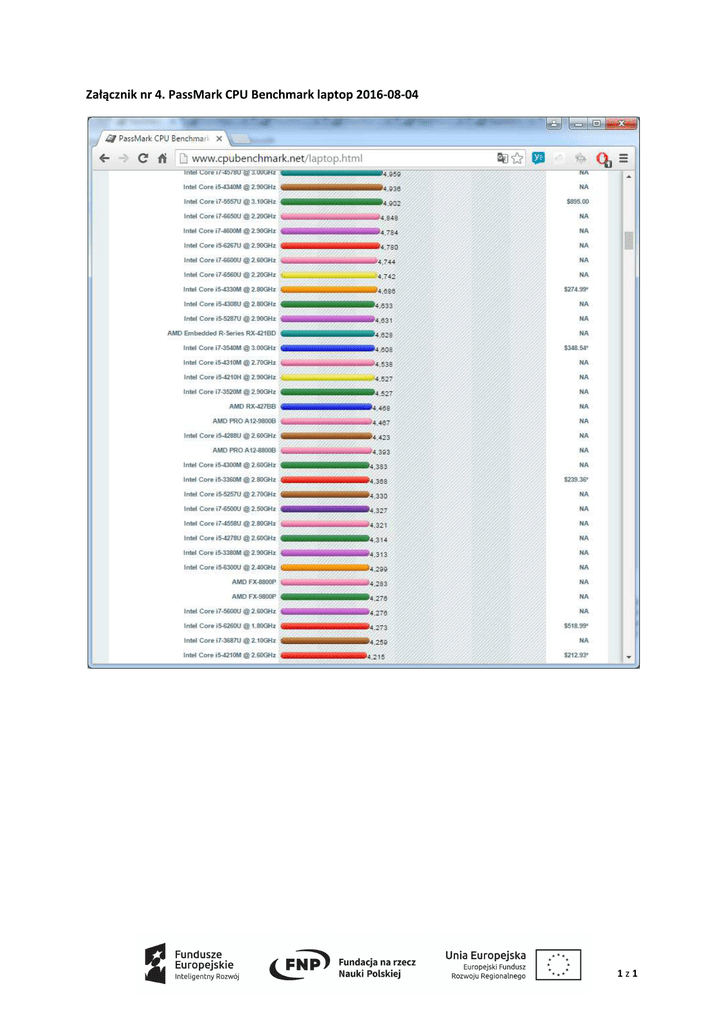Viewport: 724px width, 1024px height.
Task: Reload the cpubenchmark page
Action: click(x=143, y=158)
